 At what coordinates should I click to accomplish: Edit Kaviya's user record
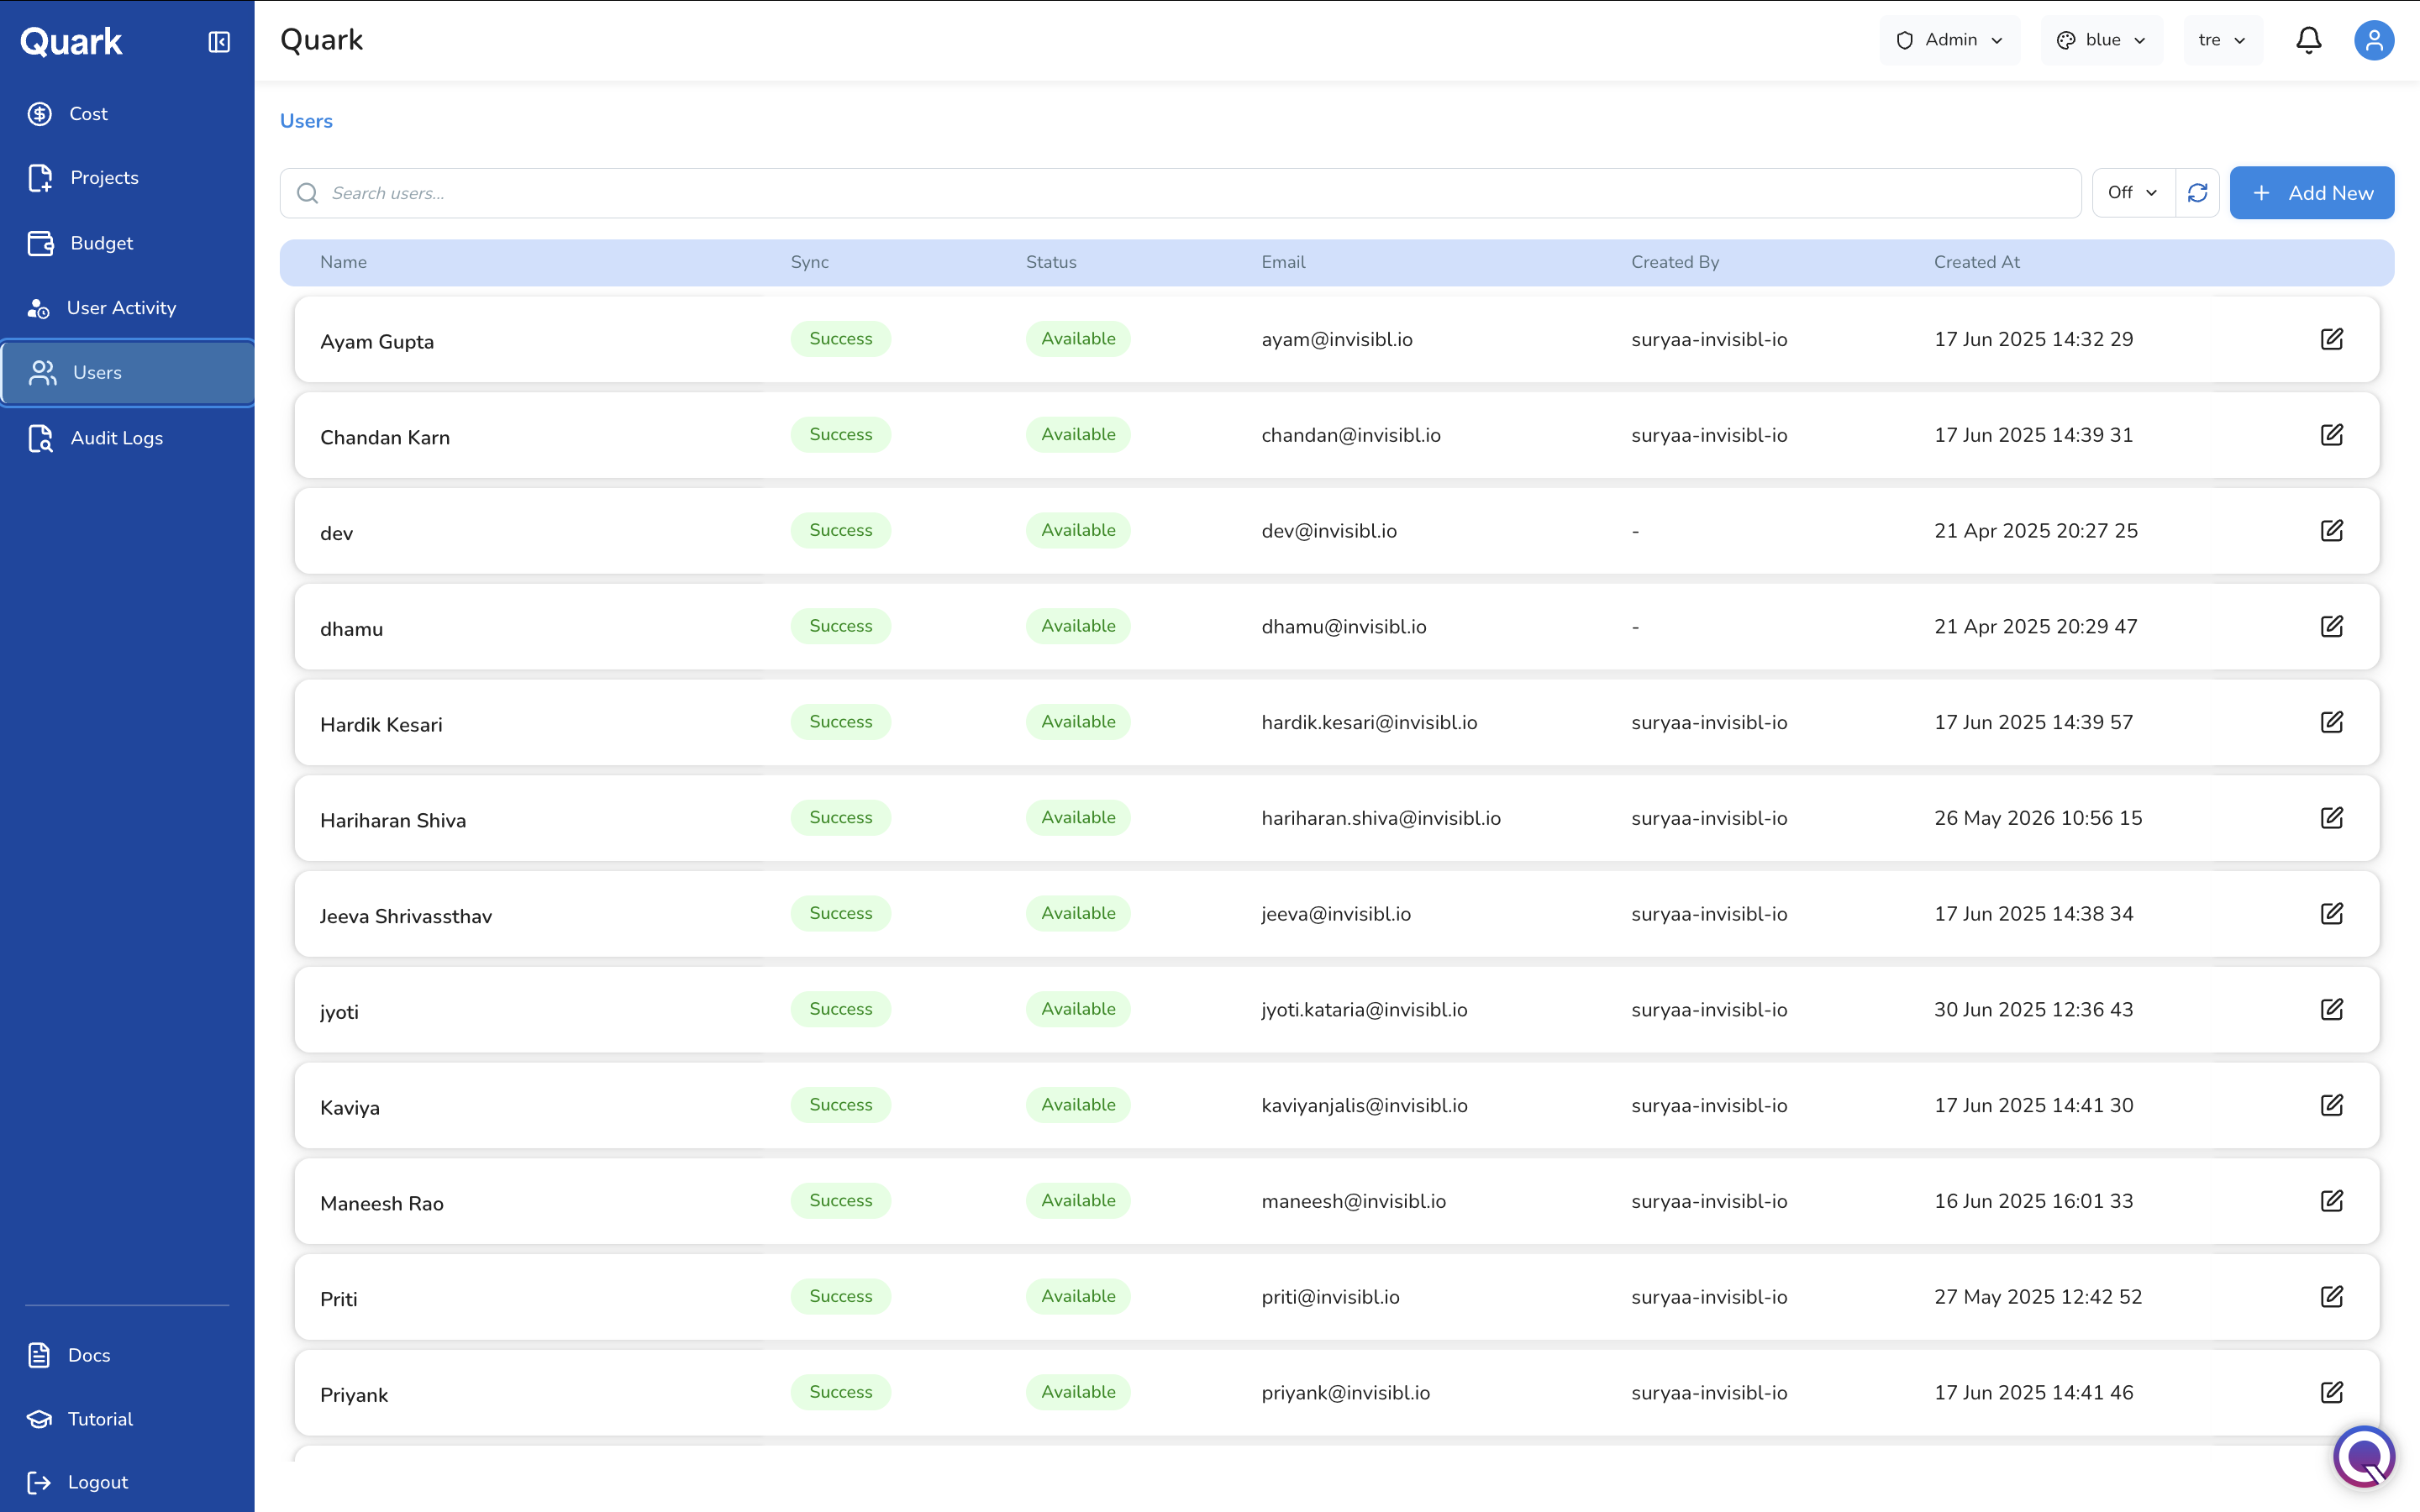tap(2331, 1105)
